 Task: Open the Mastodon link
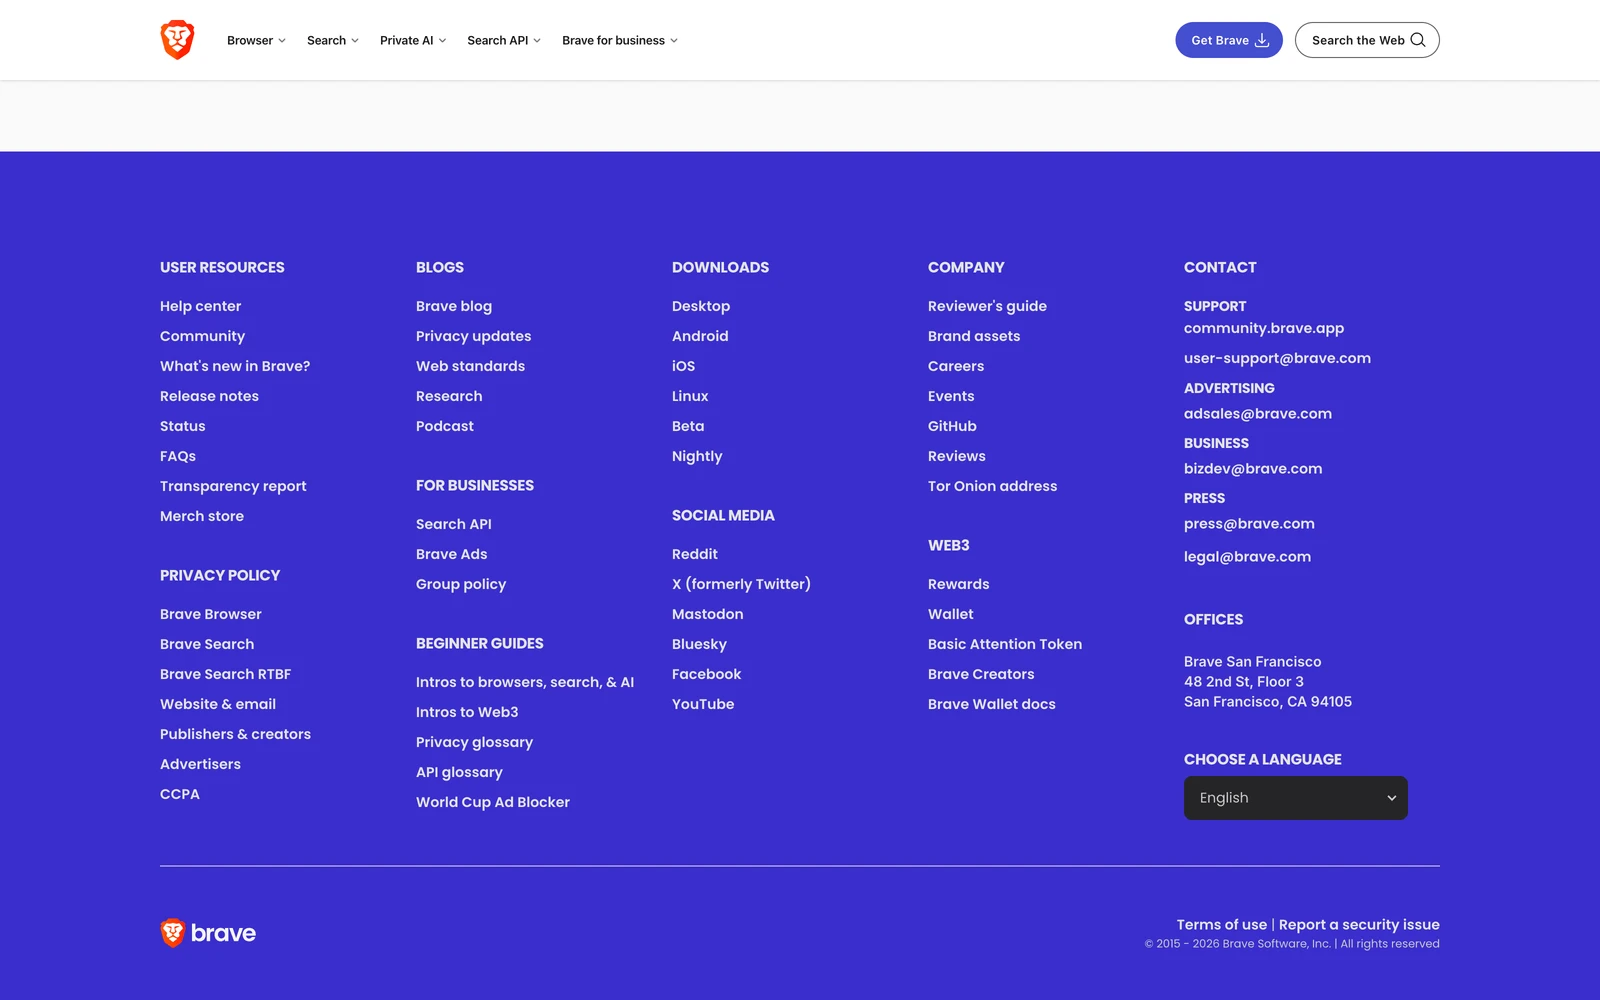[x=708, y=614]
